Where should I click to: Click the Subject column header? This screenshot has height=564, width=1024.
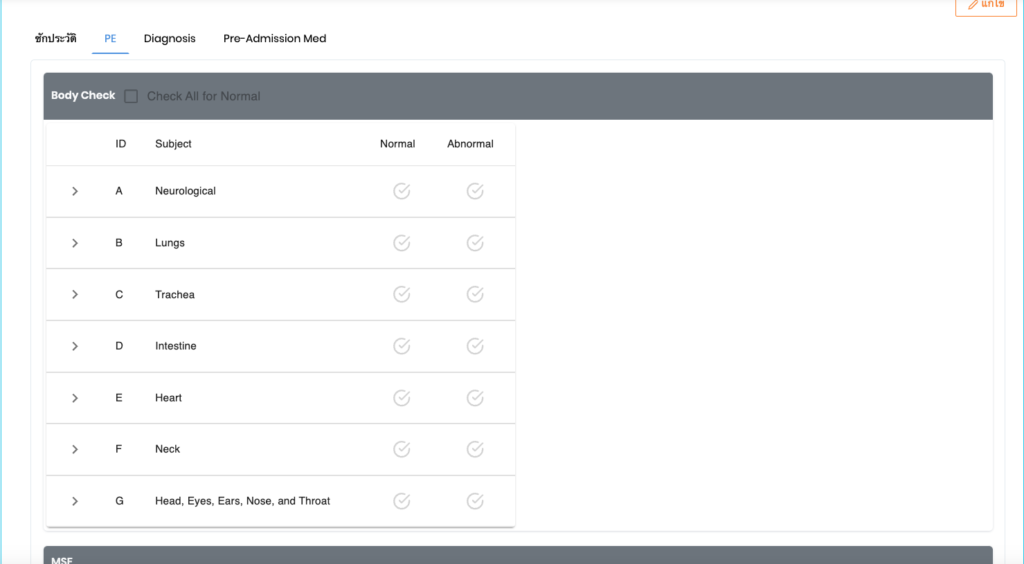[173, 144]
